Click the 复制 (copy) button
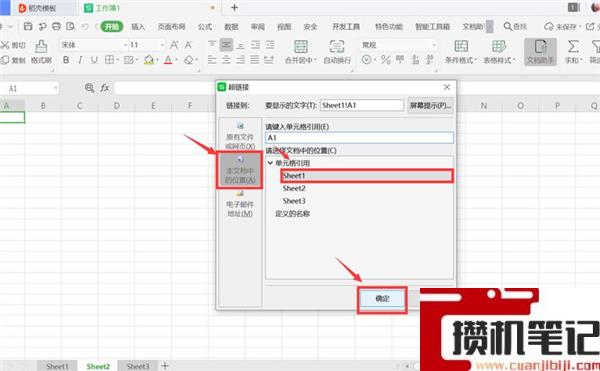The width and height of the screenshot is (600, 371). [x=13, y=60]
